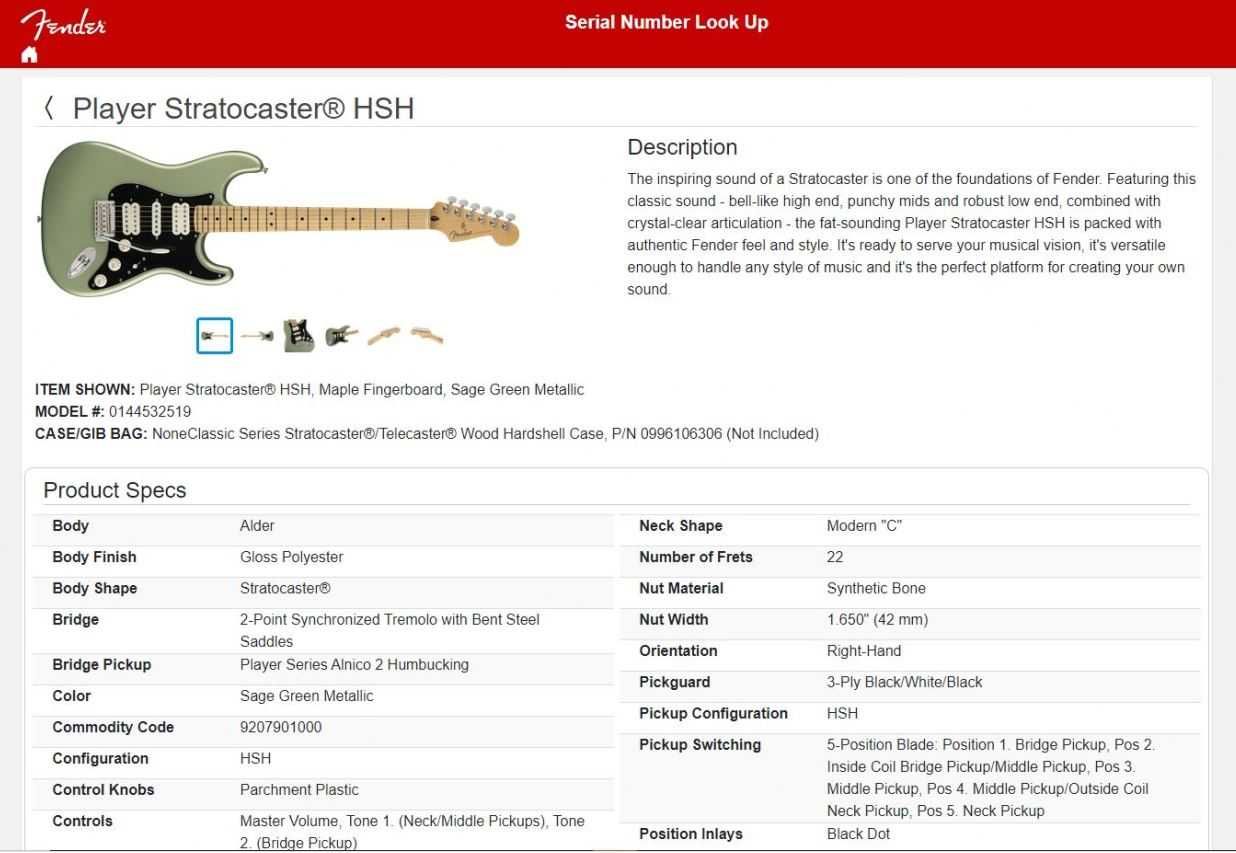Click the Product Specs section heading
The width and height of the screenshot is (1236, 853).
coord(115,490)
